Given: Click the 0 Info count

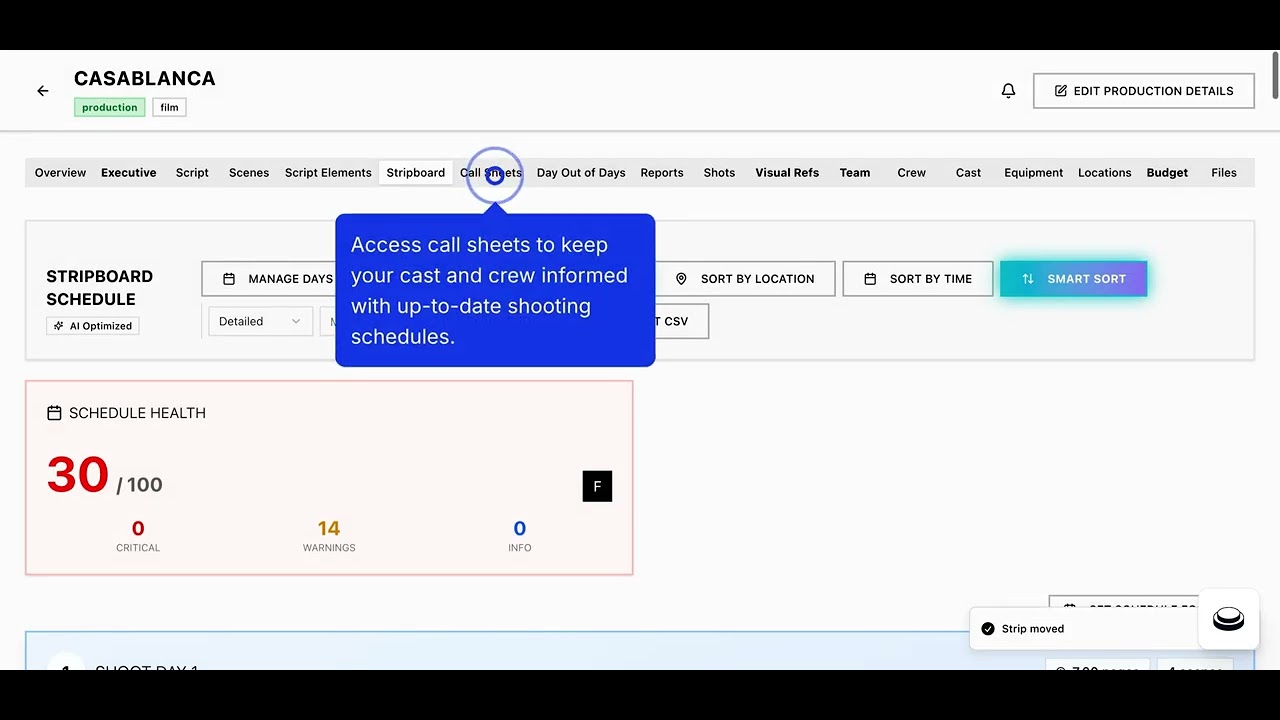Looking at the screenshot, I should [520, 535].
